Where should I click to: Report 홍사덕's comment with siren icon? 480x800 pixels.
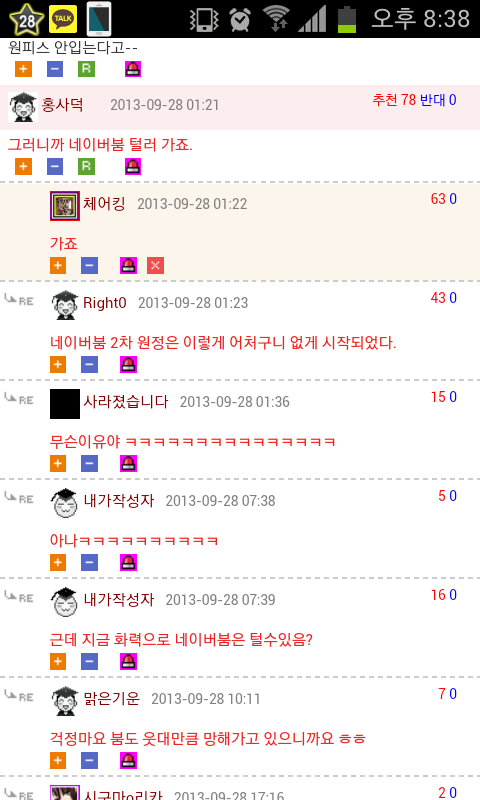133,166
